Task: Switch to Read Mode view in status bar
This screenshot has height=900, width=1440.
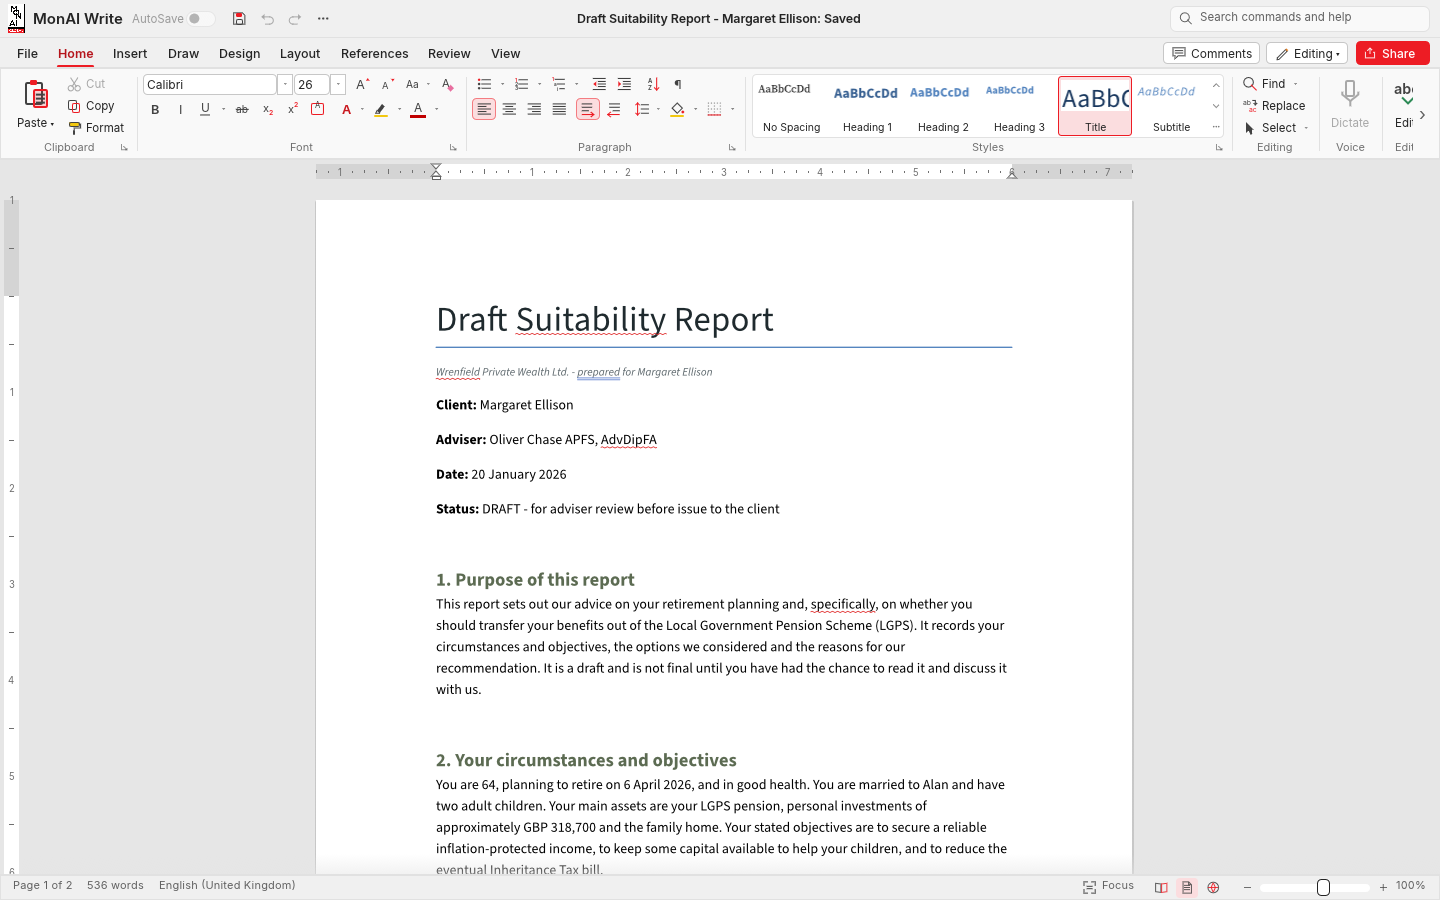Action: point(1161,887)
